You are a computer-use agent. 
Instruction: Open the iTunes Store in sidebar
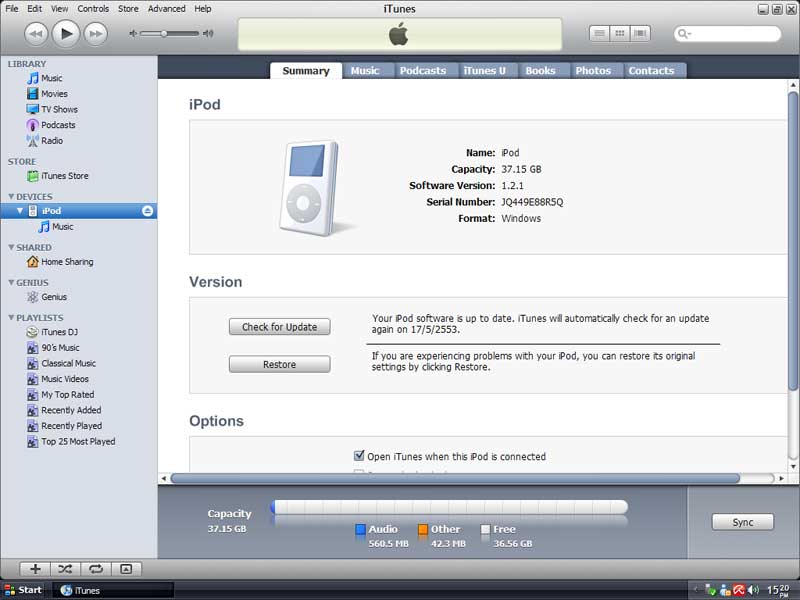click(64, 176)
